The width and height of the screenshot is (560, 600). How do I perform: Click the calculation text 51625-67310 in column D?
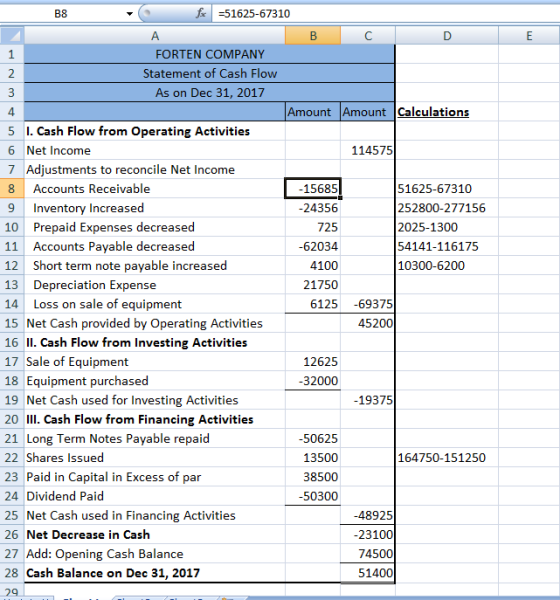click(x=434, y=189)
